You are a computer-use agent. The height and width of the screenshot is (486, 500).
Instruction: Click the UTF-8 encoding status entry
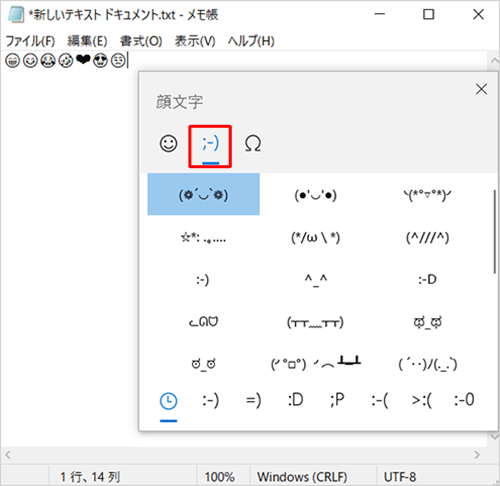[x=400, y=477]
